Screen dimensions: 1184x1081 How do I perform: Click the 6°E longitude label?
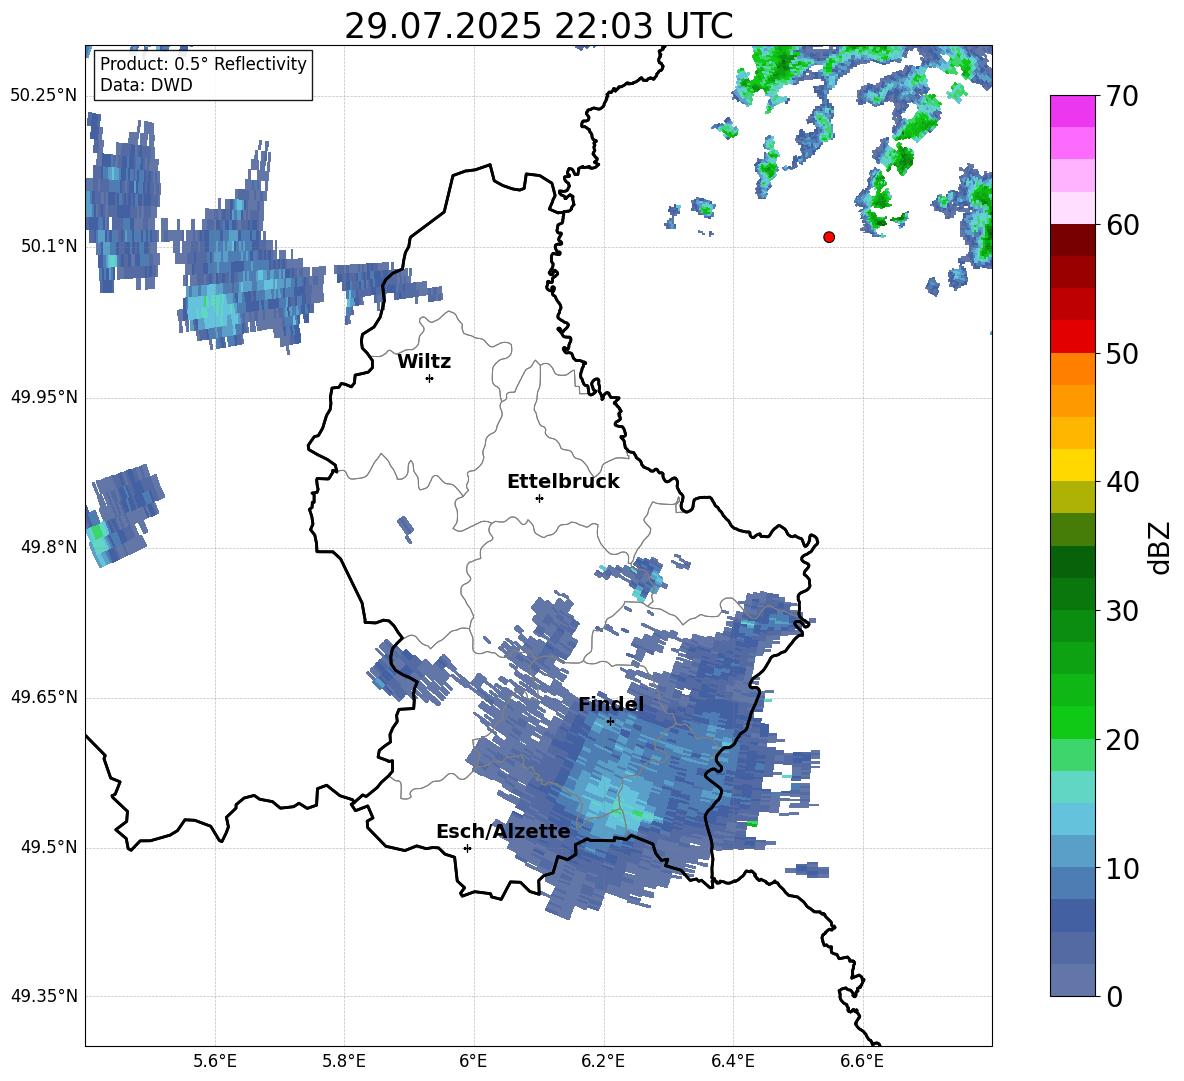click(x=473, y=1061)
